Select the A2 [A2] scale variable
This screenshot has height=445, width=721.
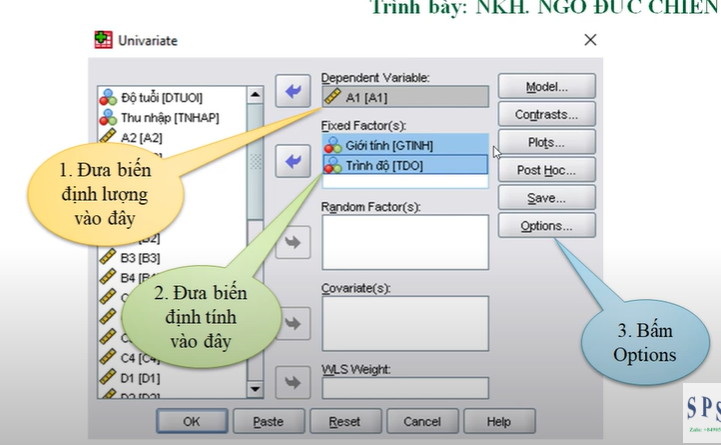pyautogui.click(x=142, y=137)
